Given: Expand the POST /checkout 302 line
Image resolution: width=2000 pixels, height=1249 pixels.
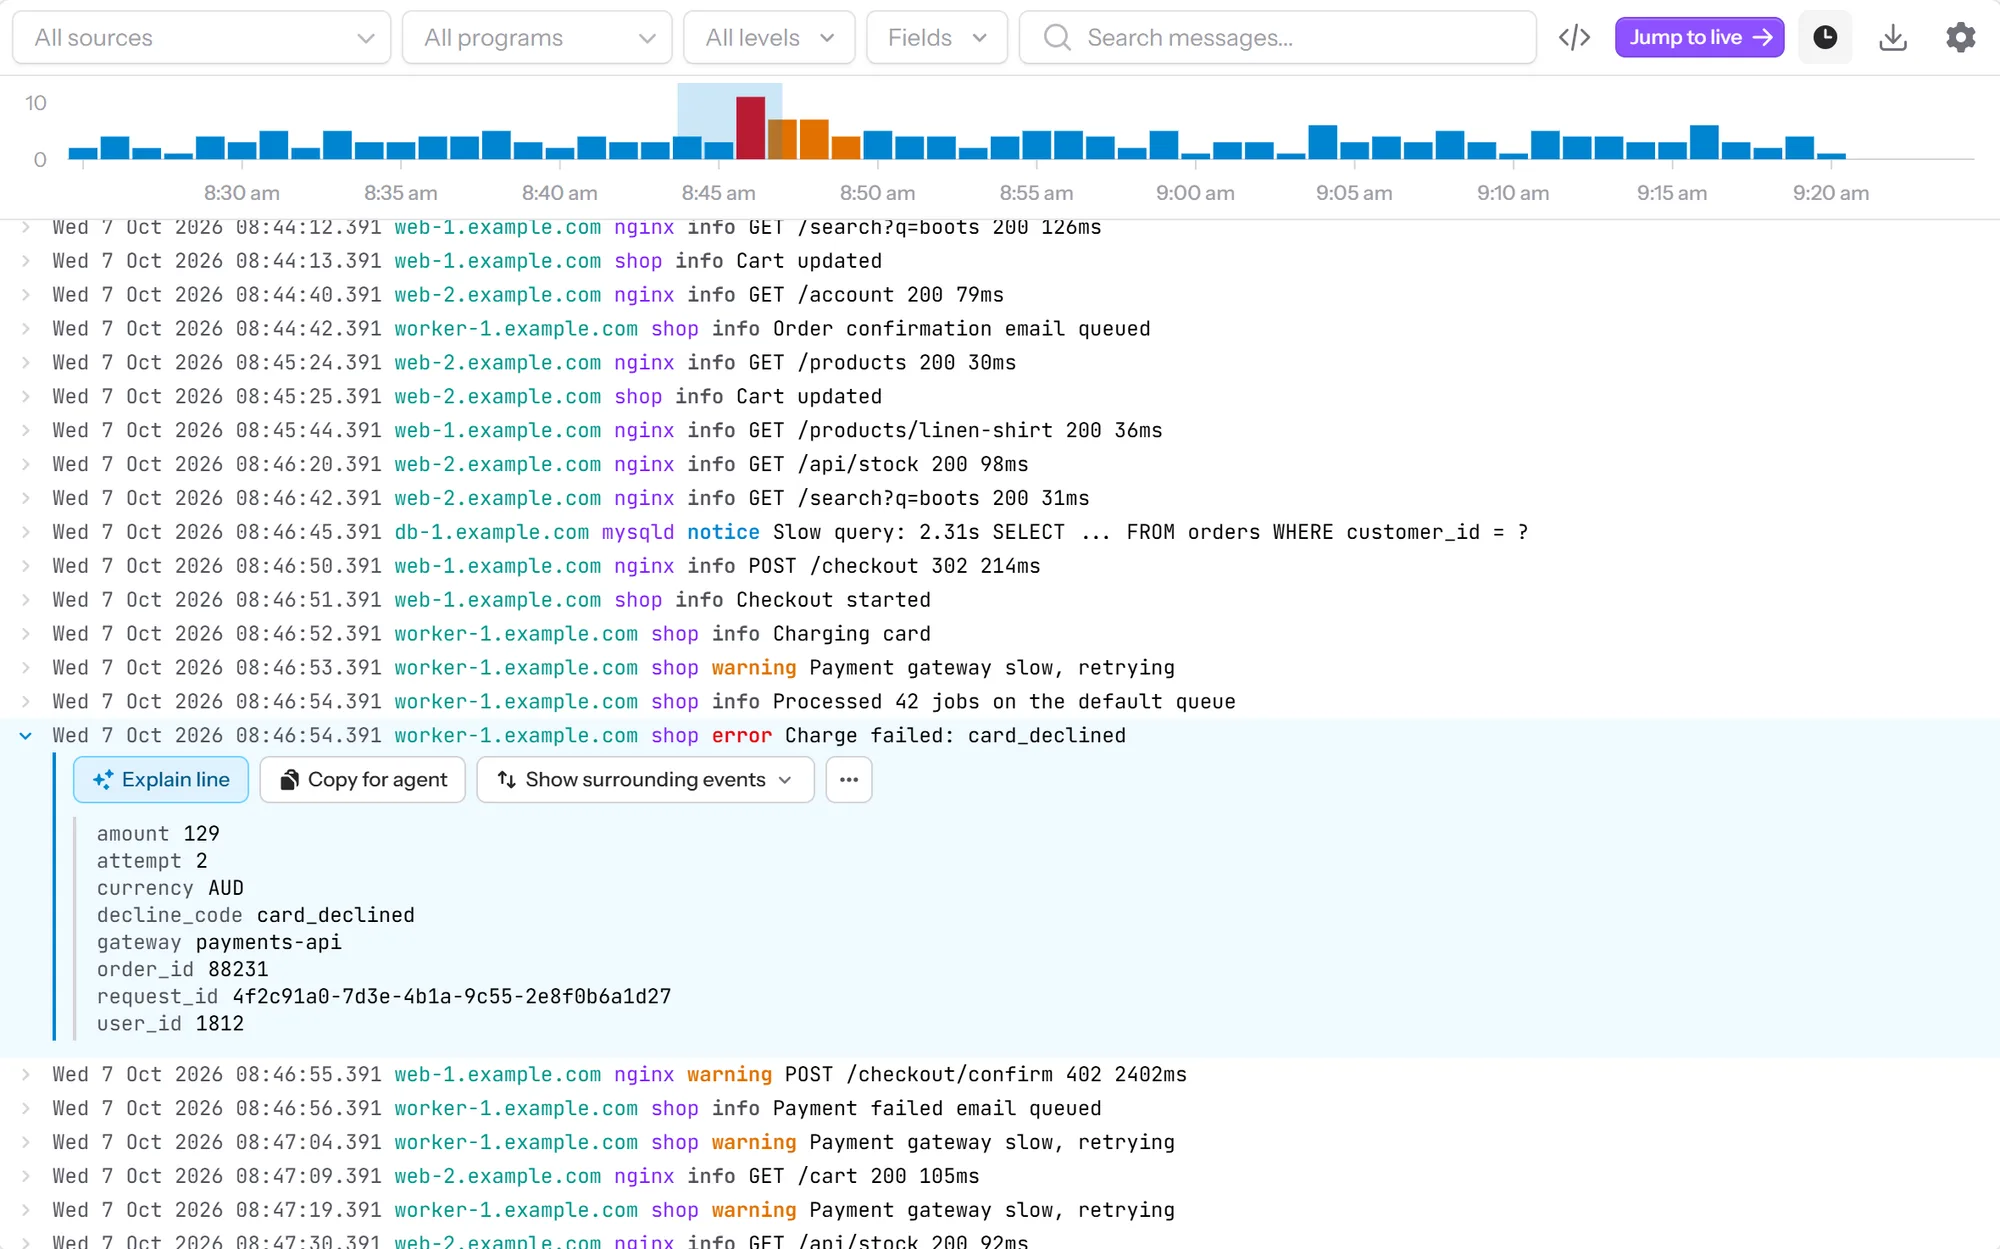Looking at the screenshot, I should tap(26, 566).
